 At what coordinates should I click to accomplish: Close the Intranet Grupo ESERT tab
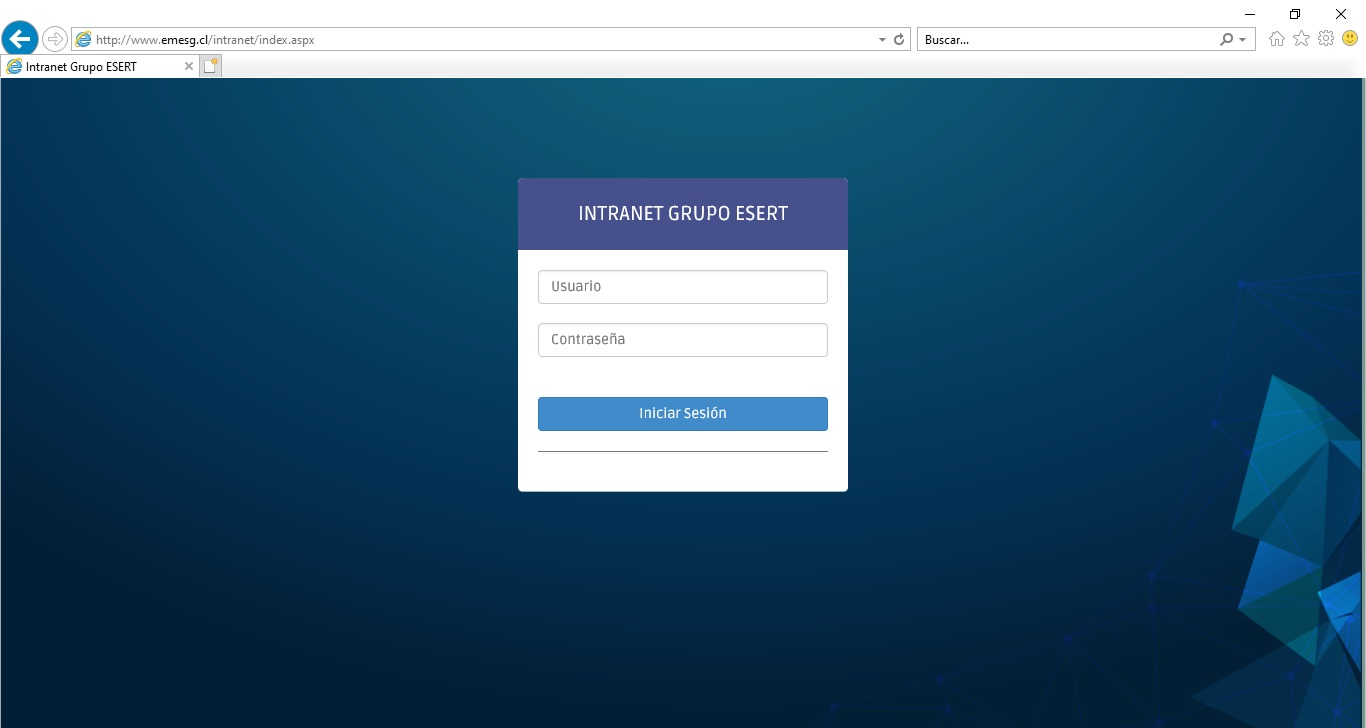[x=189, y=66]
